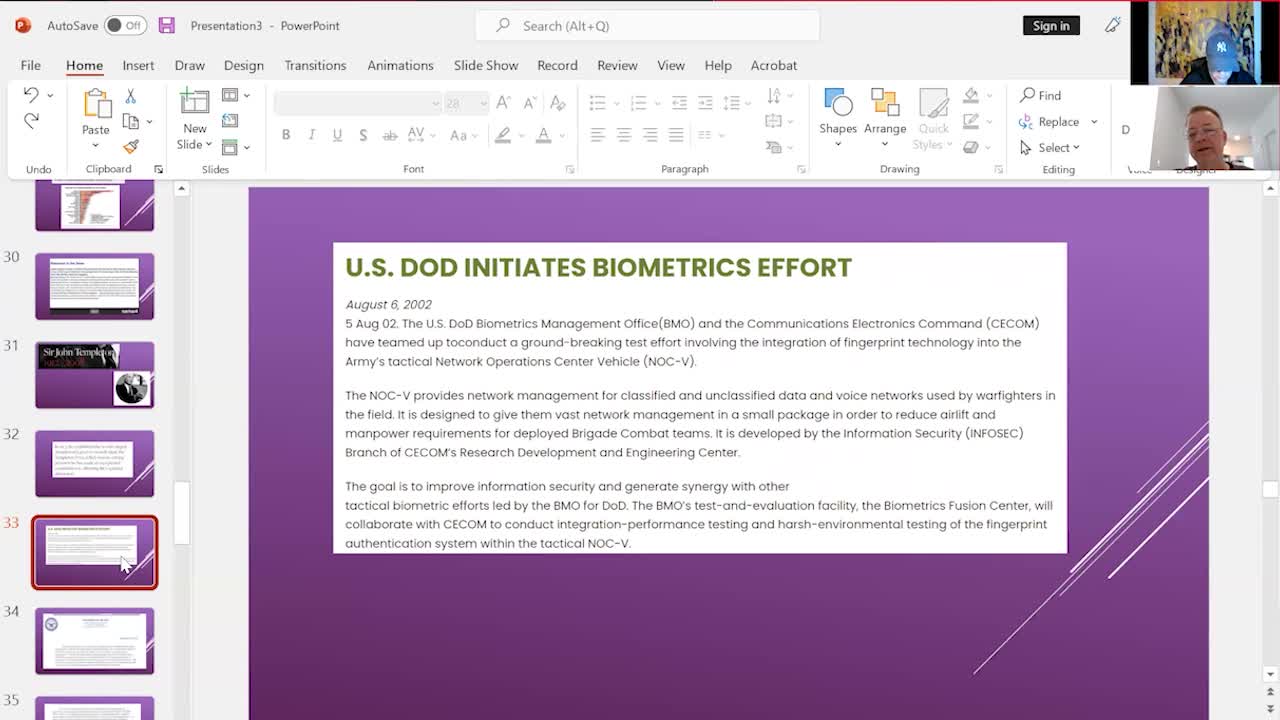This screenshot has width=1280, height=720.
Task: Open the Transitions tab
Action: tap(315, 65)
